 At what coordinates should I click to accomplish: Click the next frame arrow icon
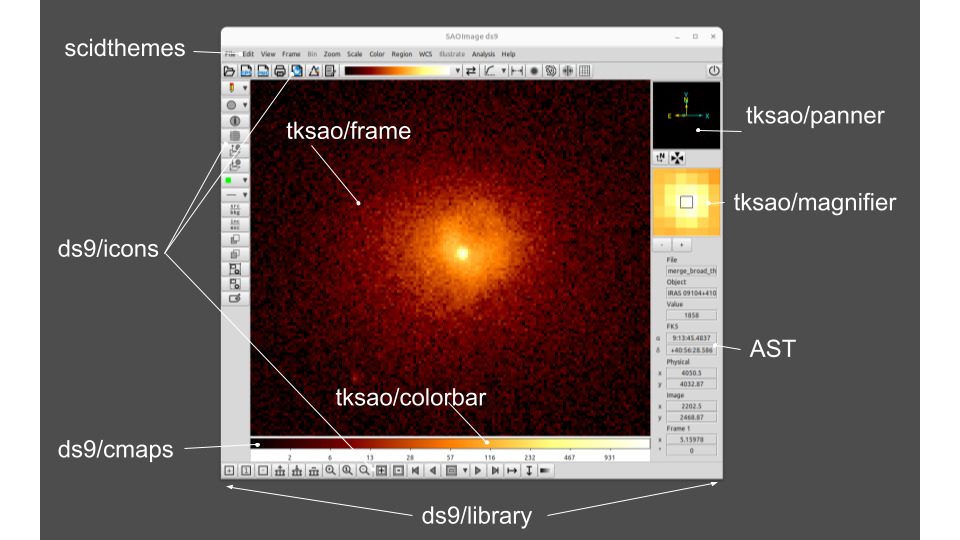(x=478, y=471)
